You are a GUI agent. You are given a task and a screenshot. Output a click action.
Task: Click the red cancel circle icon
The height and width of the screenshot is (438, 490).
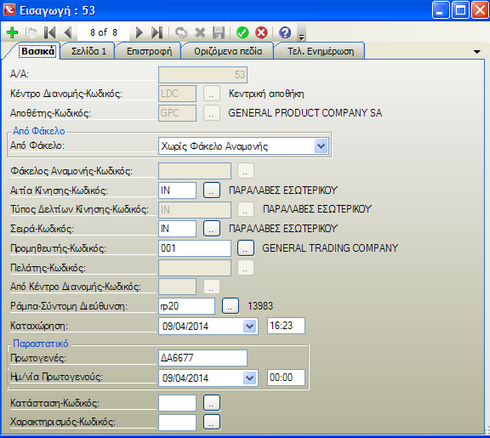[x=261, y=33]
